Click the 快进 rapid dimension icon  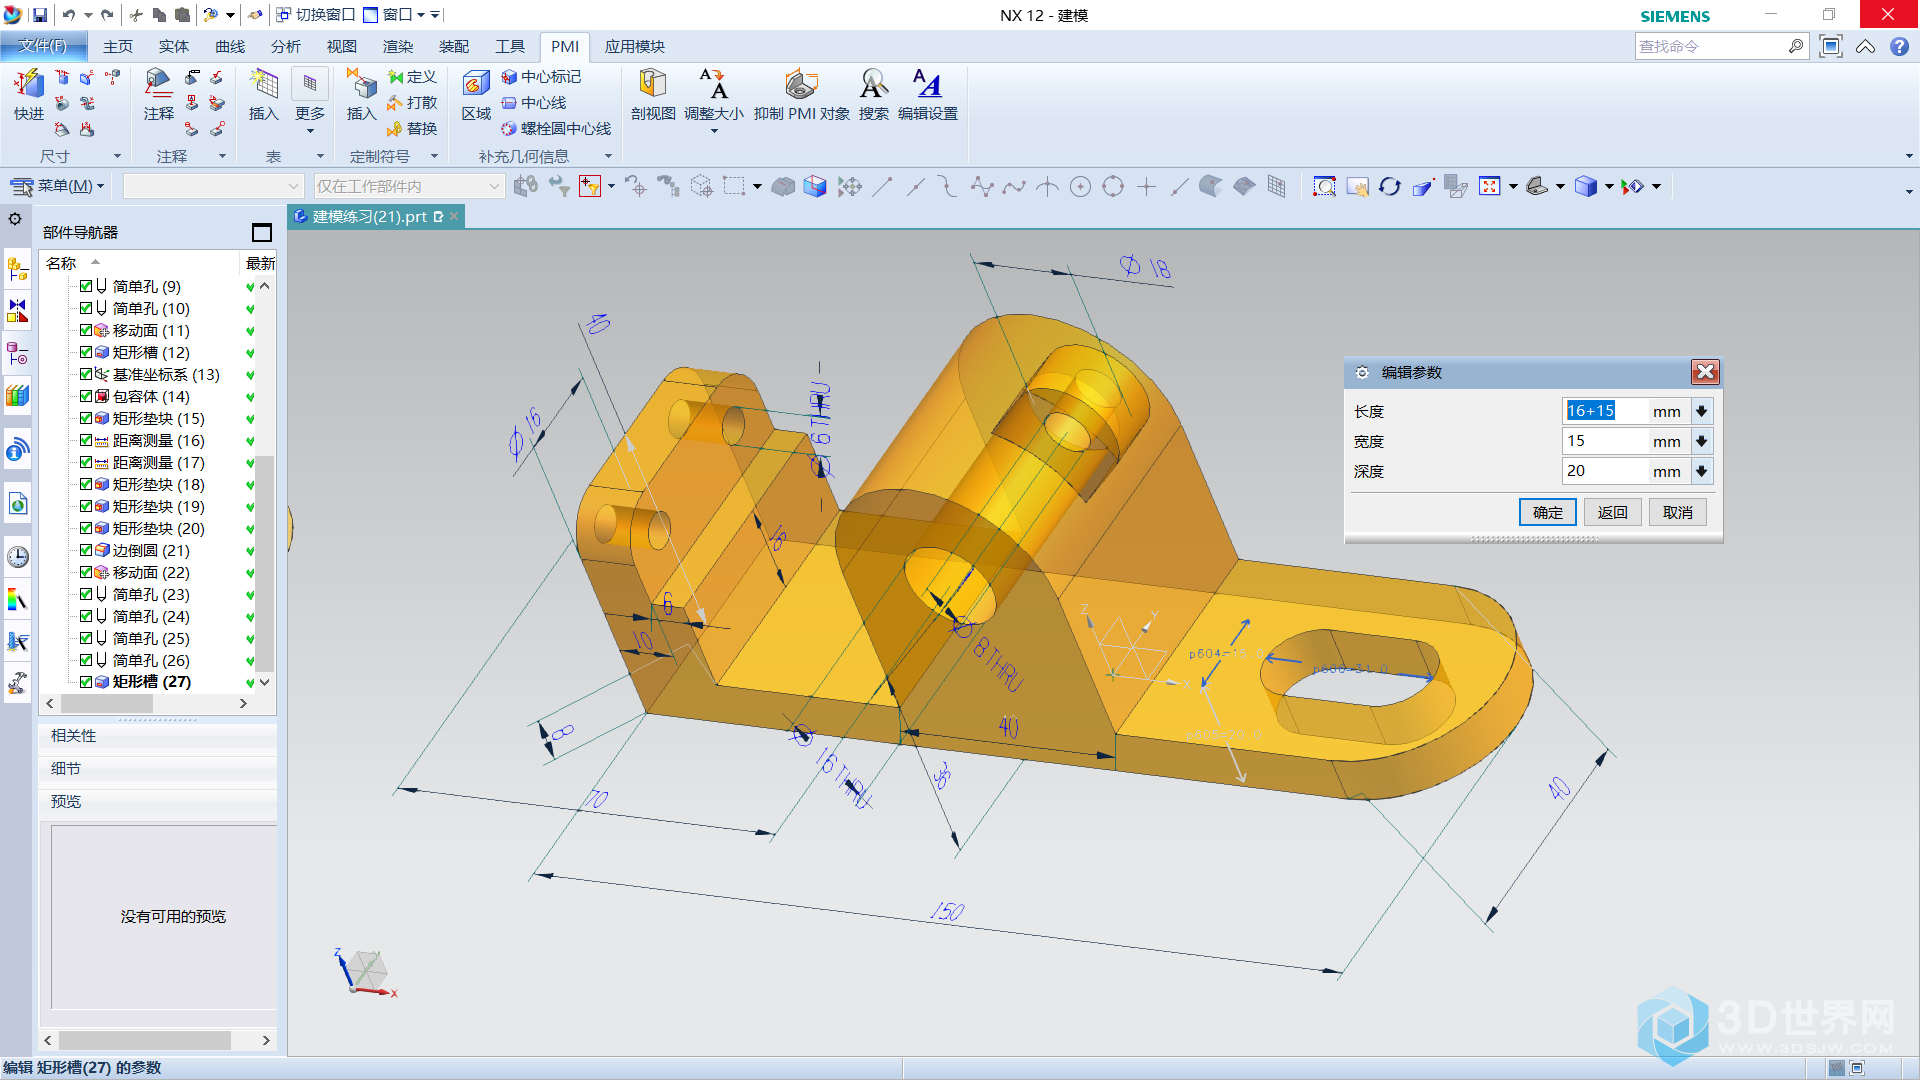point(29,94)
